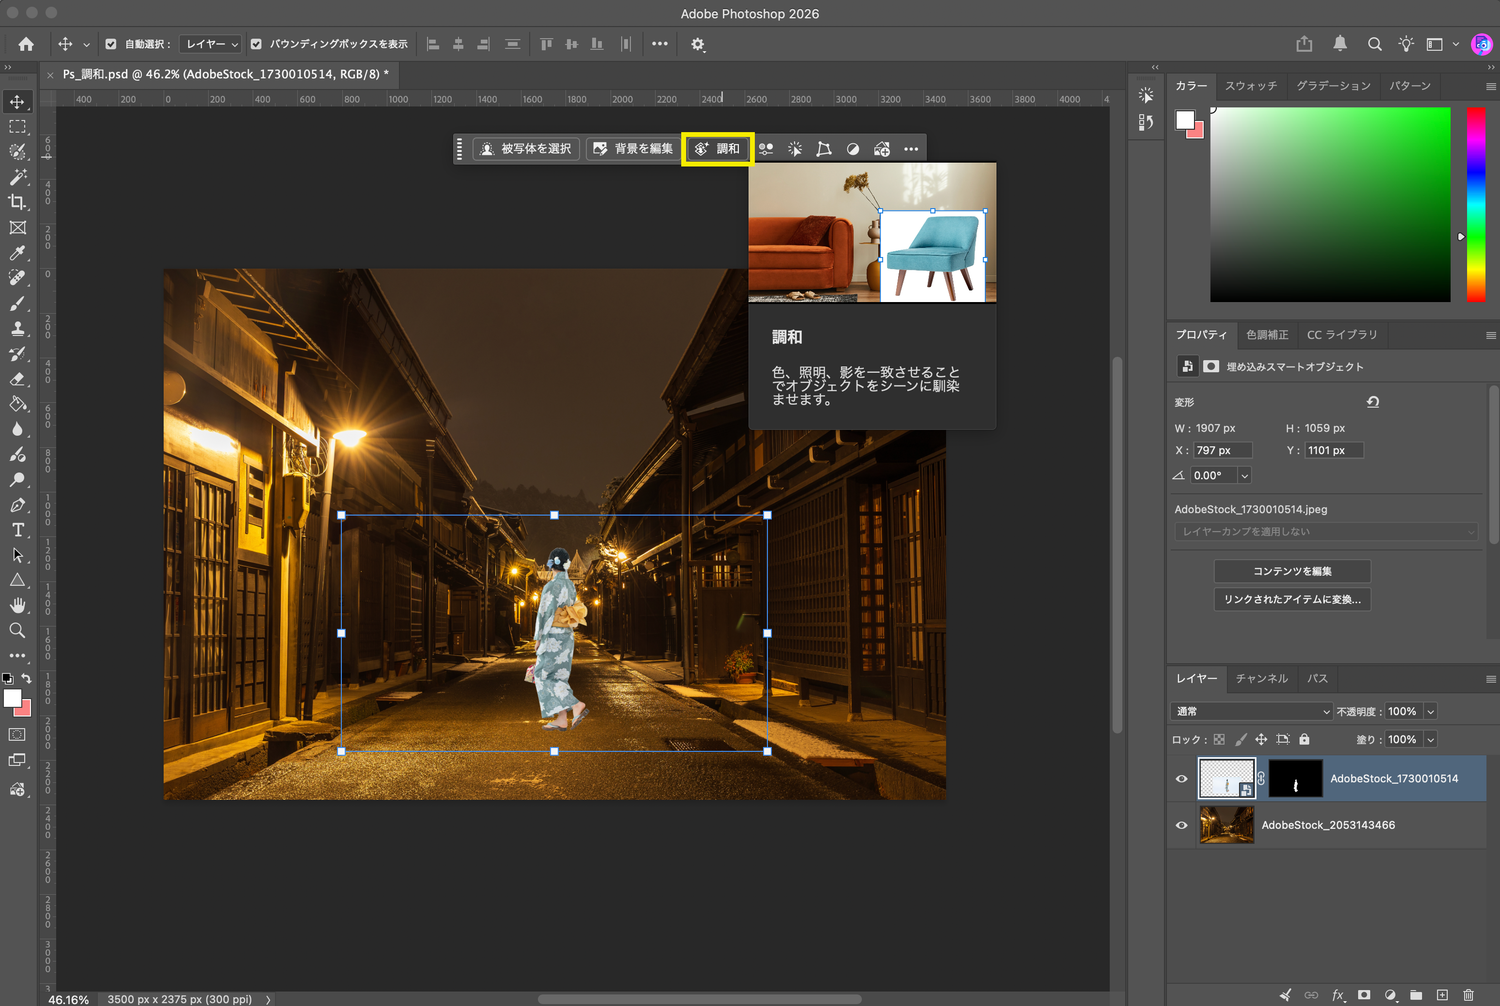Image resolution: width=1500 pixels, height=1006 pixels.
Task: Click the trash icon to delete layer
Action: pyautogui.click(x=1468, y=995)
